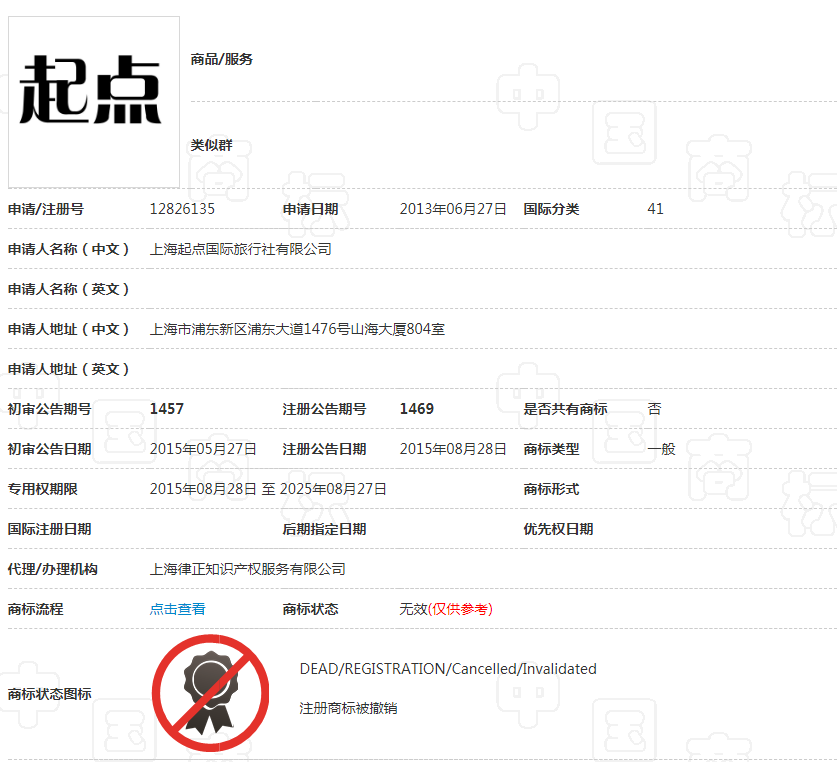Click the 是否共有商标 label
This screenshot has height=762, width=837.
click(565, 409)
